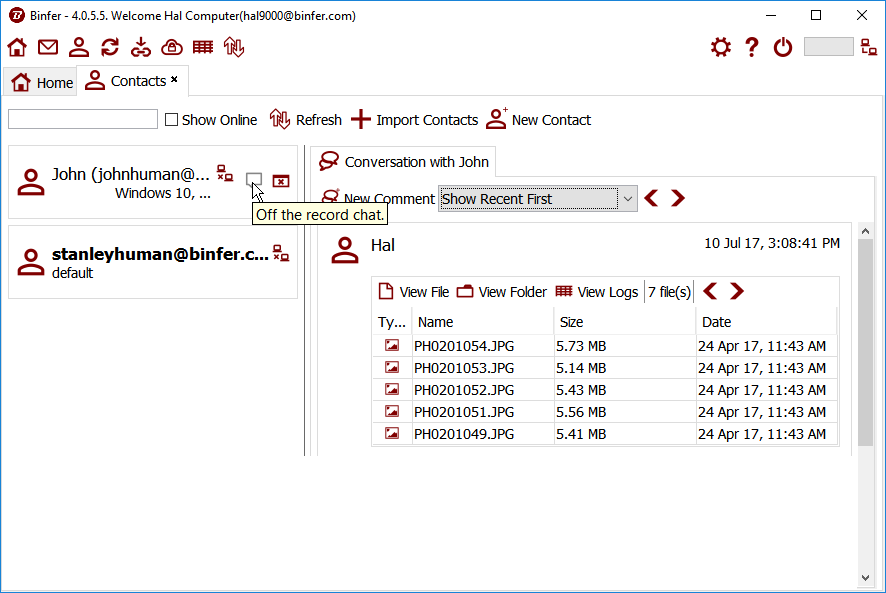Select Conversation with John tab
The image size is (886, 593).
(x=403, y=162)
